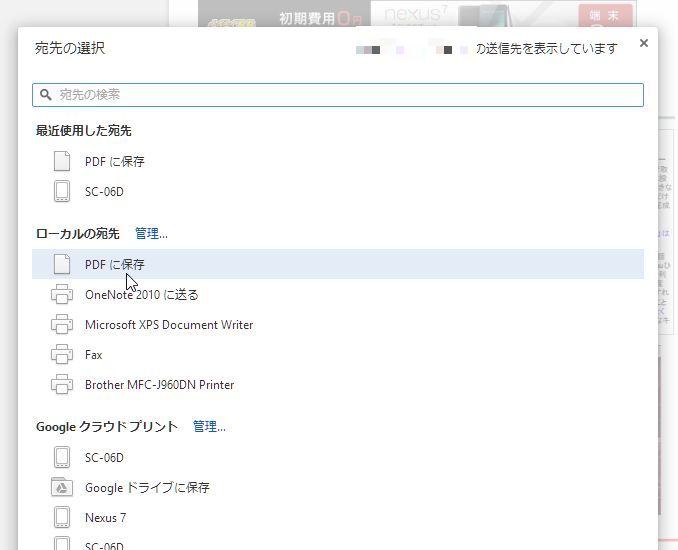678x550 pixels.
Task: Click the destination search field
Action: coord(338,95)
